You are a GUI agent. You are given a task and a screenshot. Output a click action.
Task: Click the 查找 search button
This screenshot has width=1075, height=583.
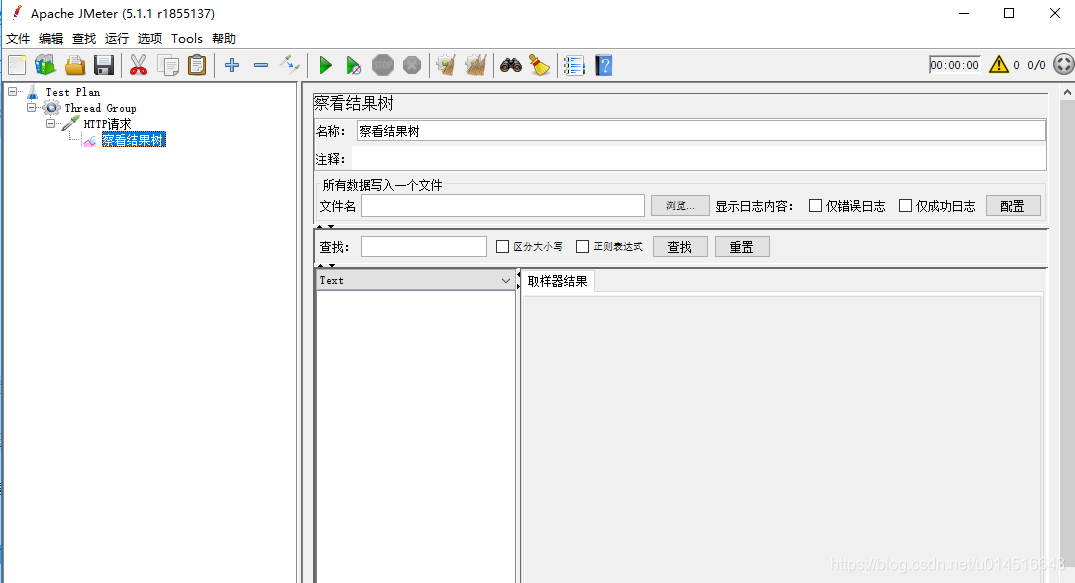pos(679,247)
